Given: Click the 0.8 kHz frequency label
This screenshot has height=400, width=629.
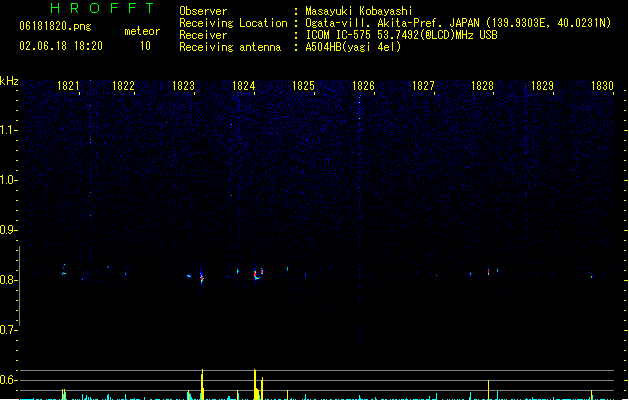Looking at the screenshot, I should pyautogui.click(x=8, y=280).
